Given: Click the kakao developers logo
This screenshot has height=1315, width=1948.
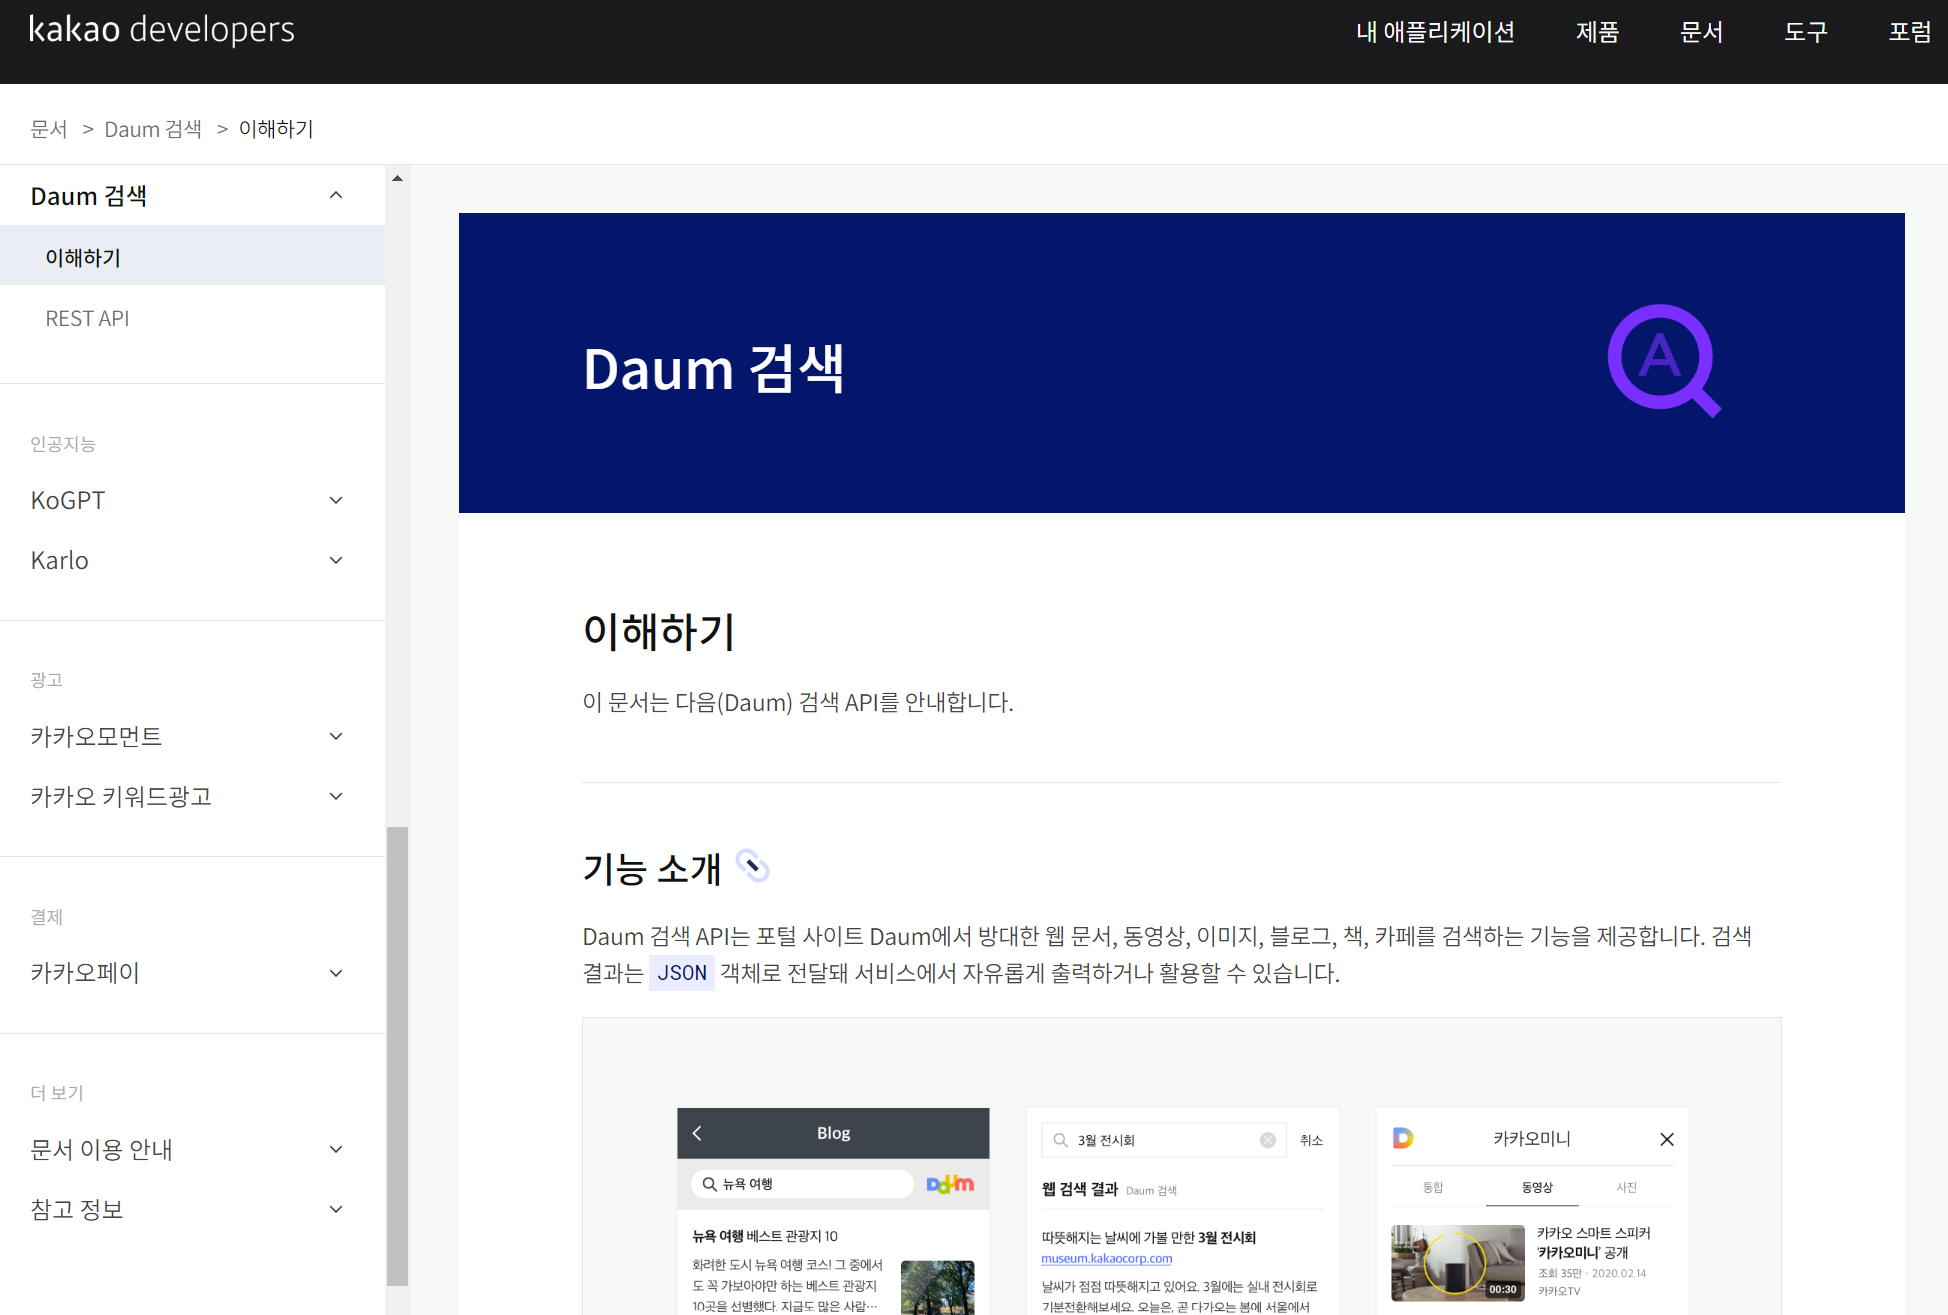Looking at the screenshot, I should pos(161,30).
